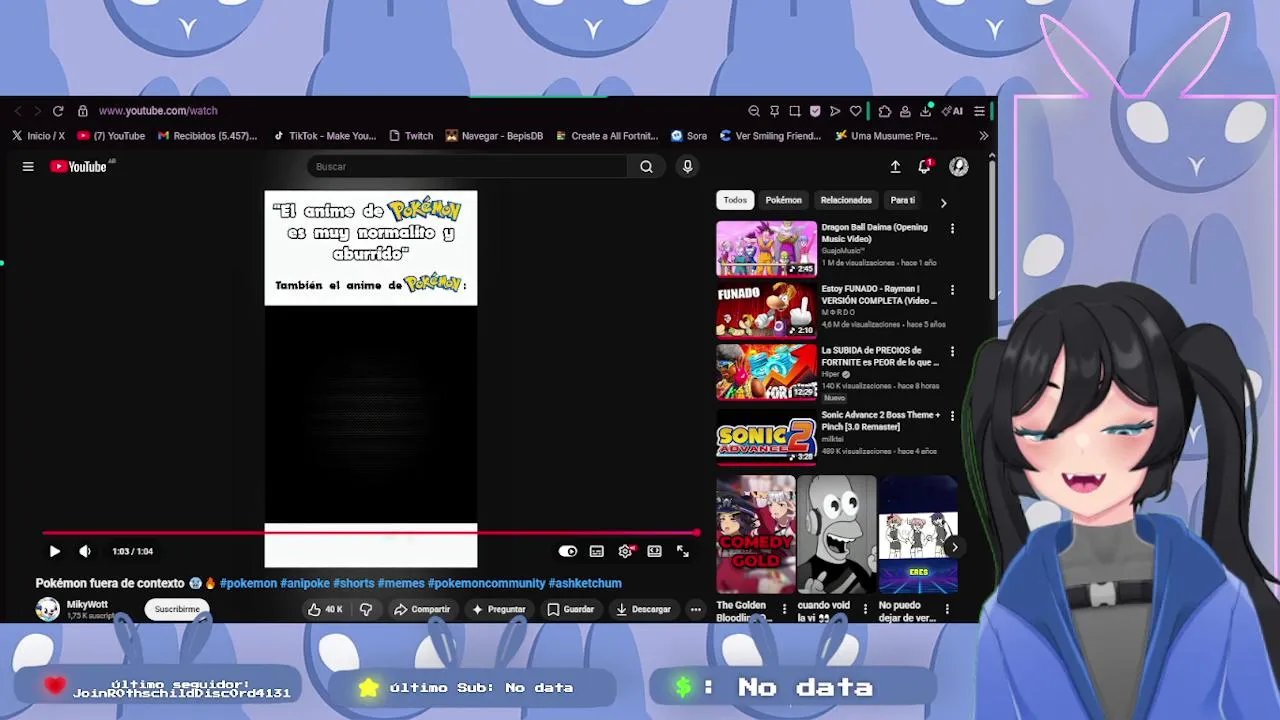Open more actions ellipsis under video

696,609
